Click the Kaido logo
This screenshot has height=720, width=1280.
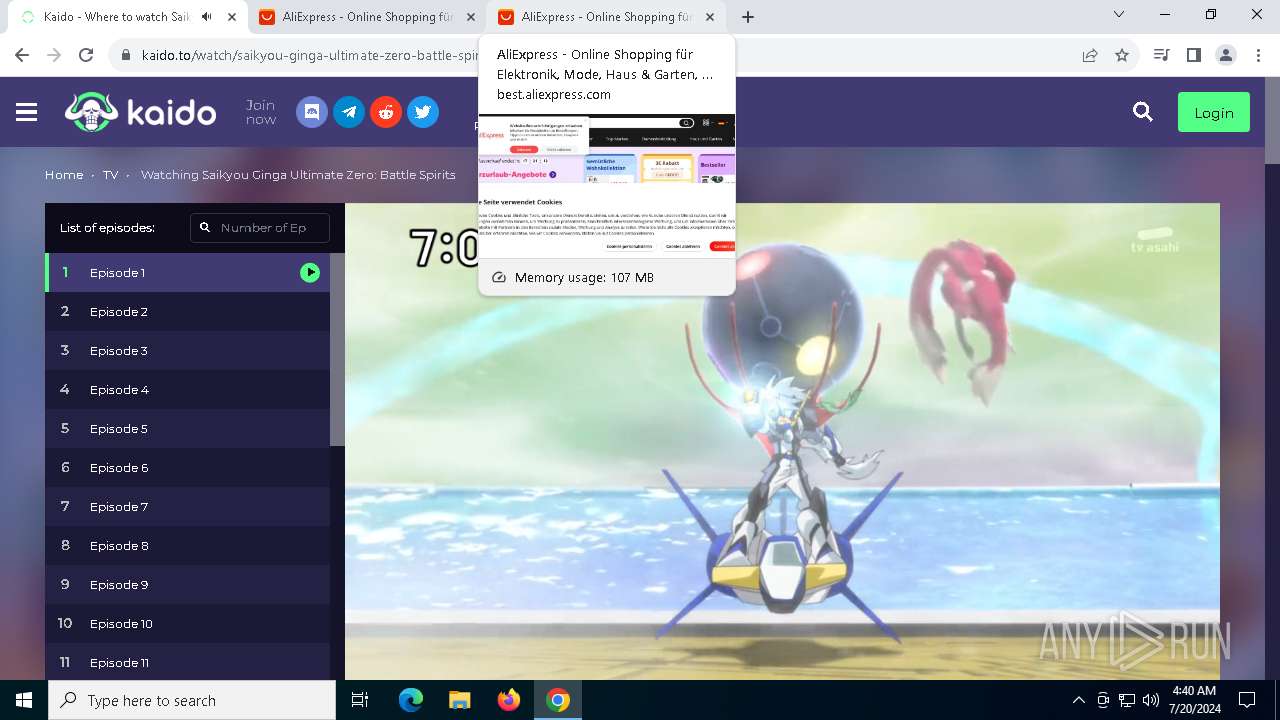(x=140, y=112)
